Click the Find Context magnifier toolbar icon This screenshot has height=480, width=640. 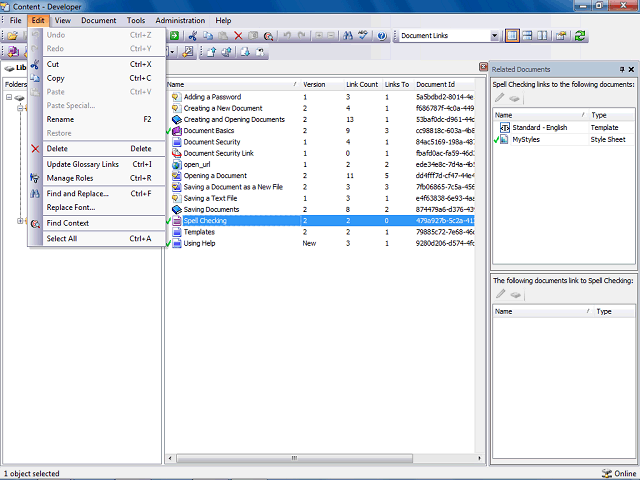coord(268,36)
